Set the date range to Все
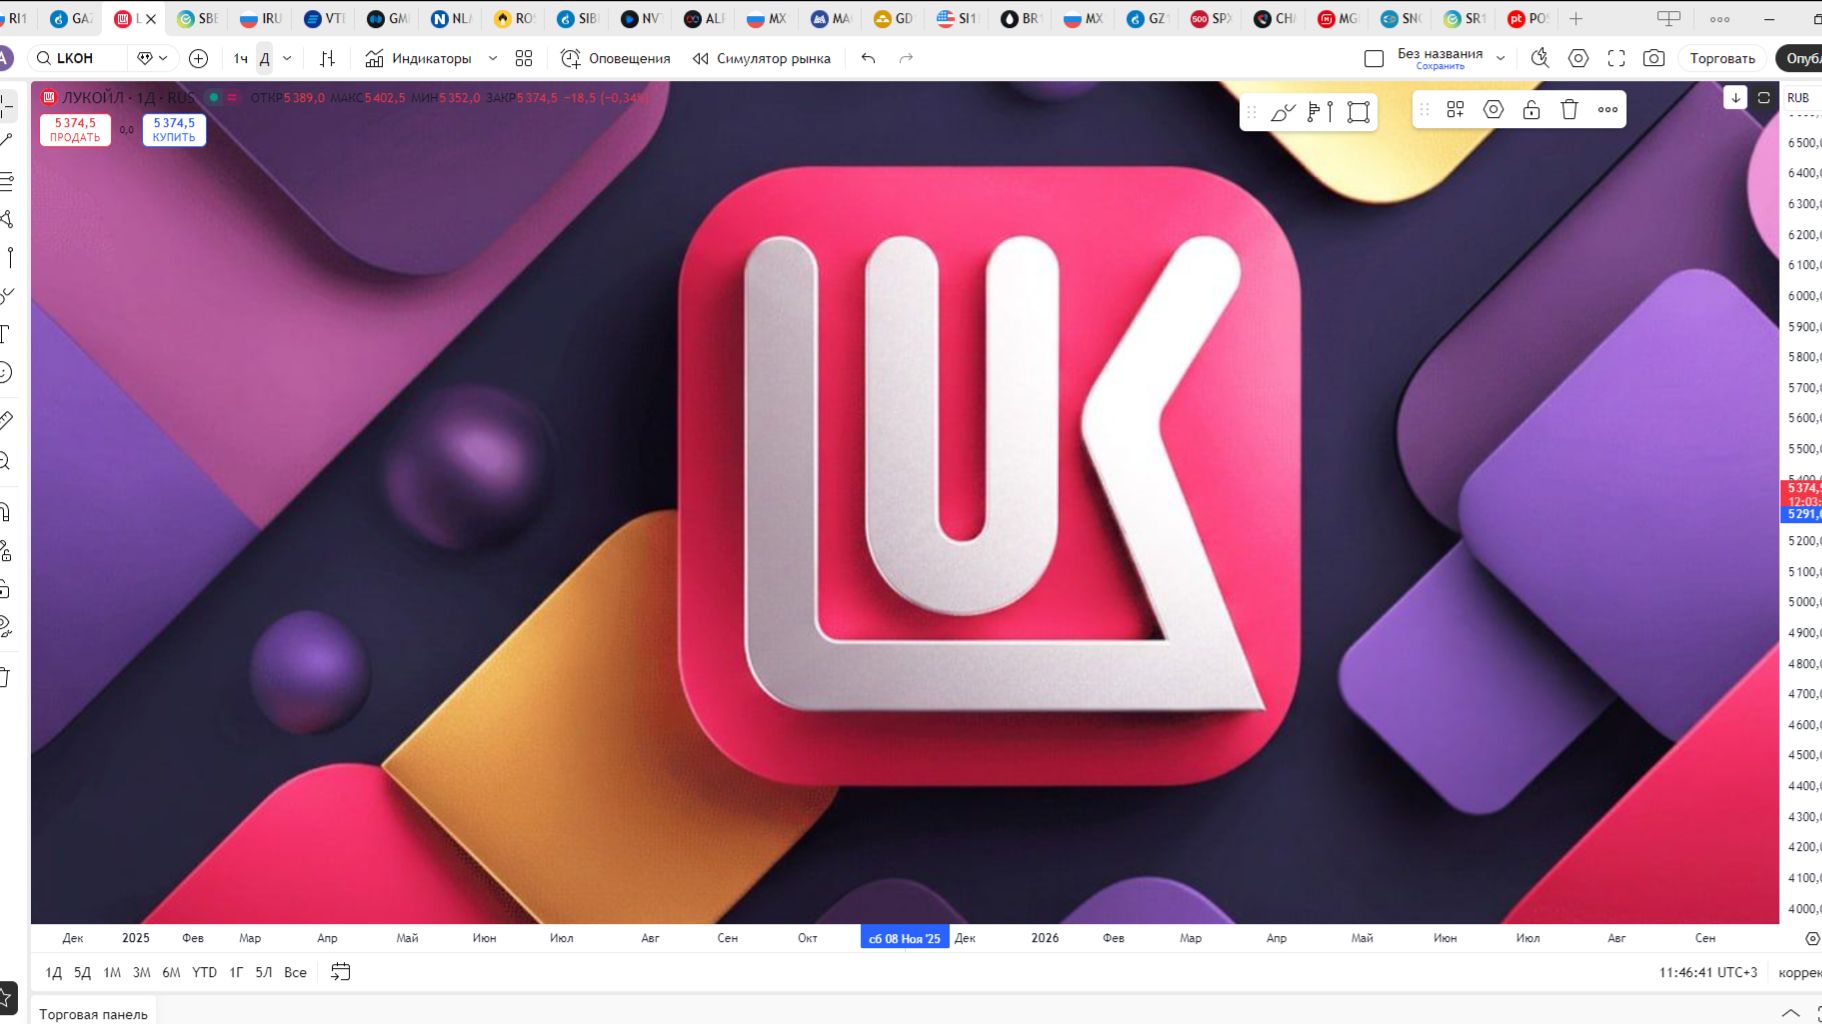Screen dimensions: 1822x1024 [x=295, y=972]
